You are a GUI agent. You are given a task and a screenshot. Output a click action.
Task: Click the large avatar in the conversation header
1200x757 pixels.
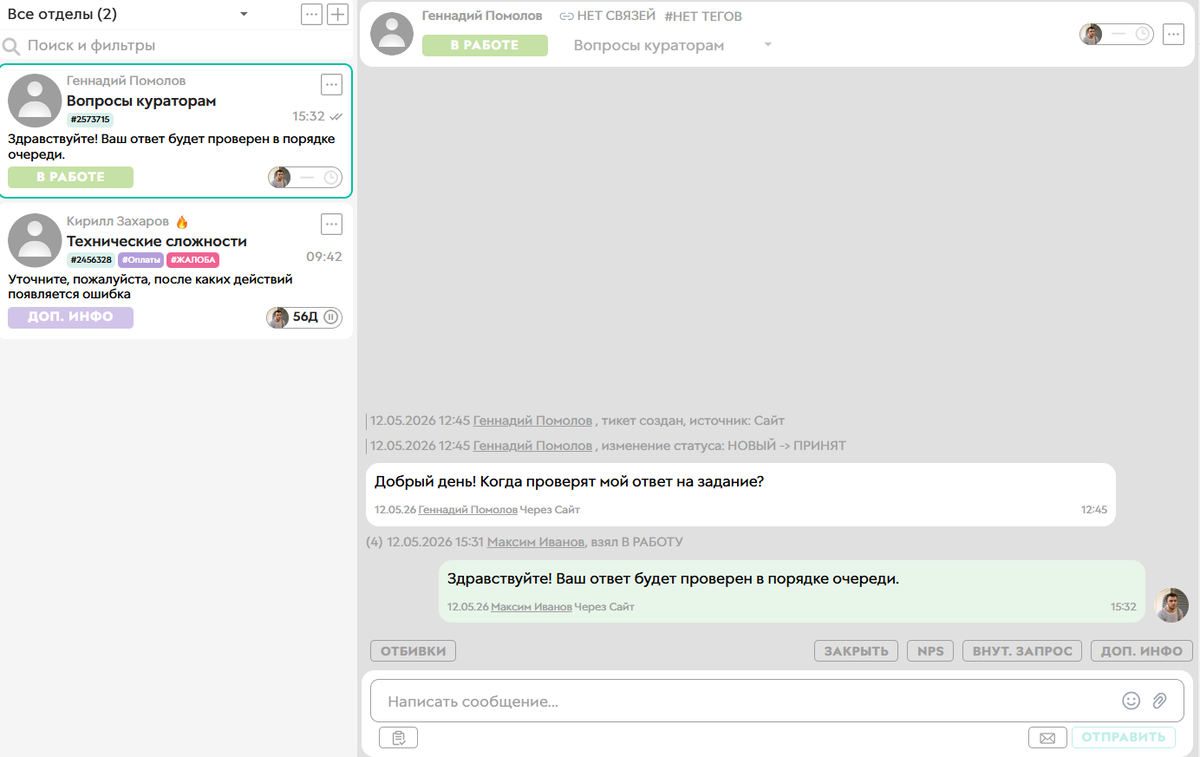(x=392, y=34)
